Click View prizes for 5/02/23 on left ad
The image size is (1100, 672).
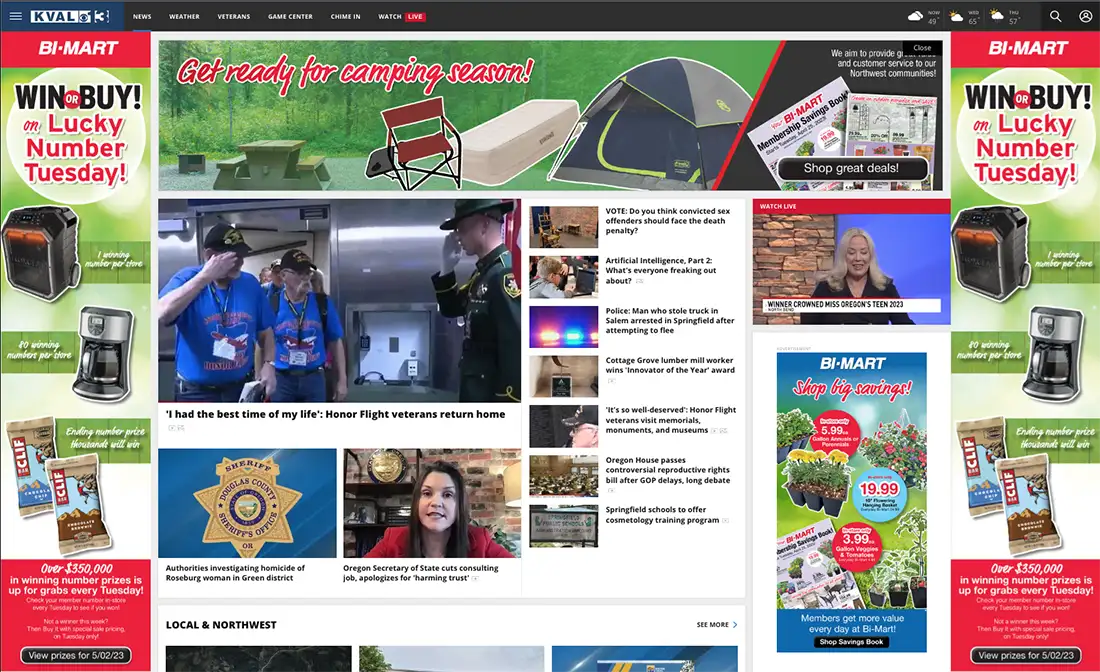pyautogui.click(x=76, y=655)
